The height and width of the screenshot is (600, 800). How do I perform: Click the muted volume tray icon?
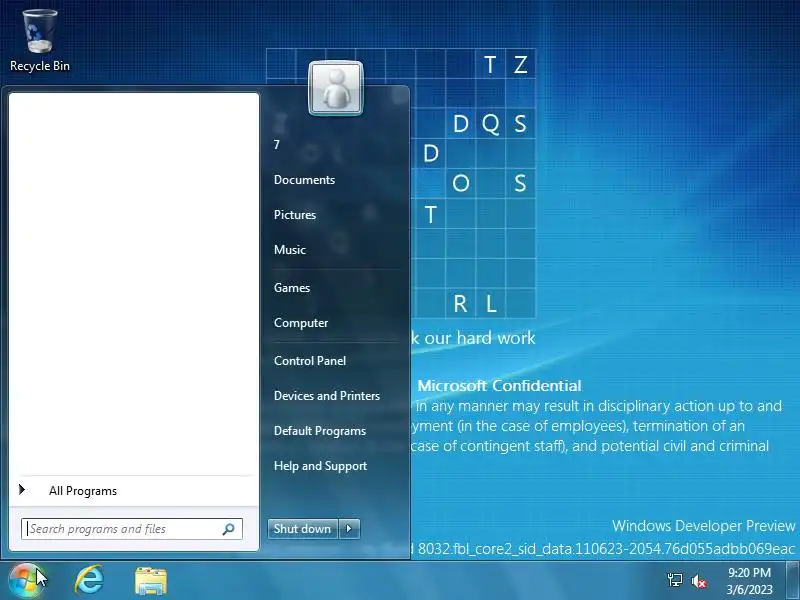click(698, 581)
